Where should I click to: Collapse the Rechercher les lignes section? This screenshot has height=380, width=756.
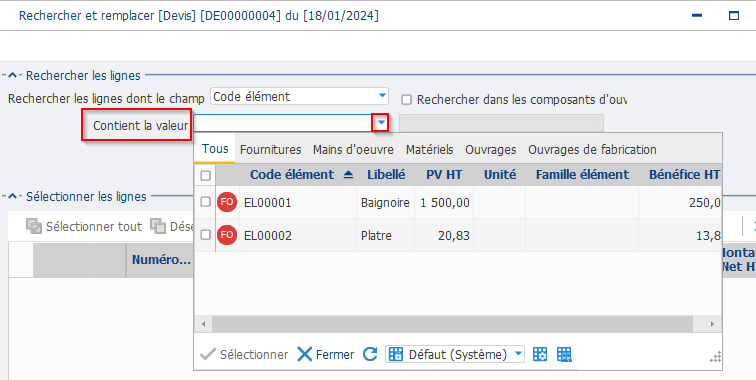13,75
